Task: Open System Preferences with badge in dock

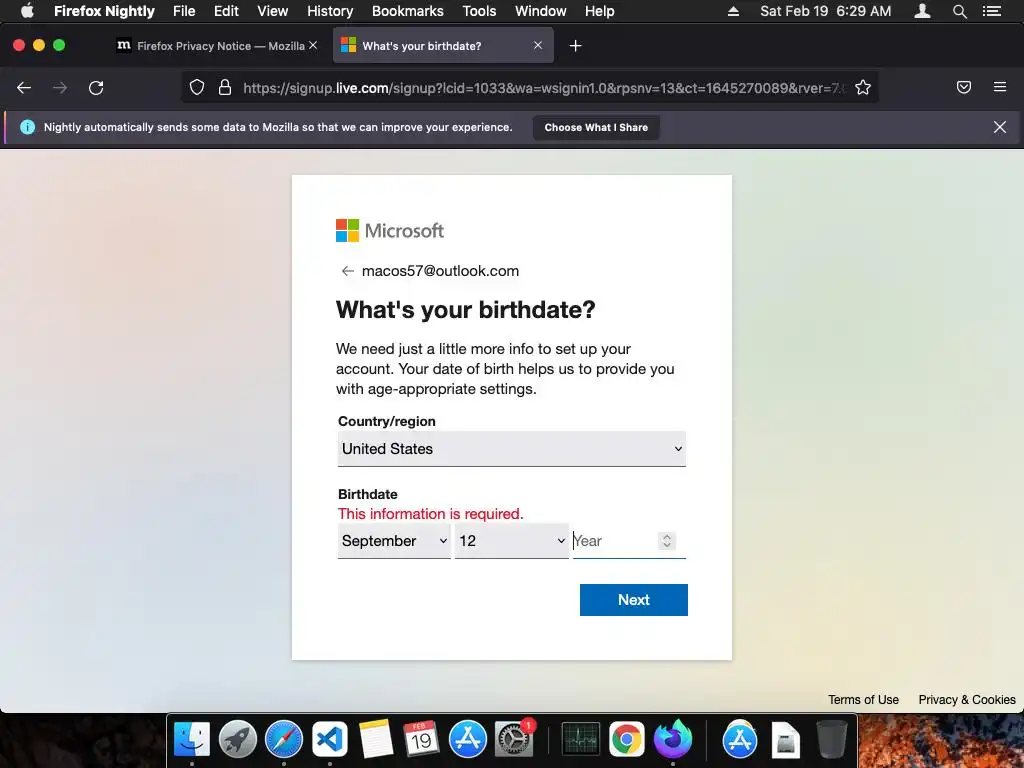Action: pyautogui.click(x=514, y=739)
